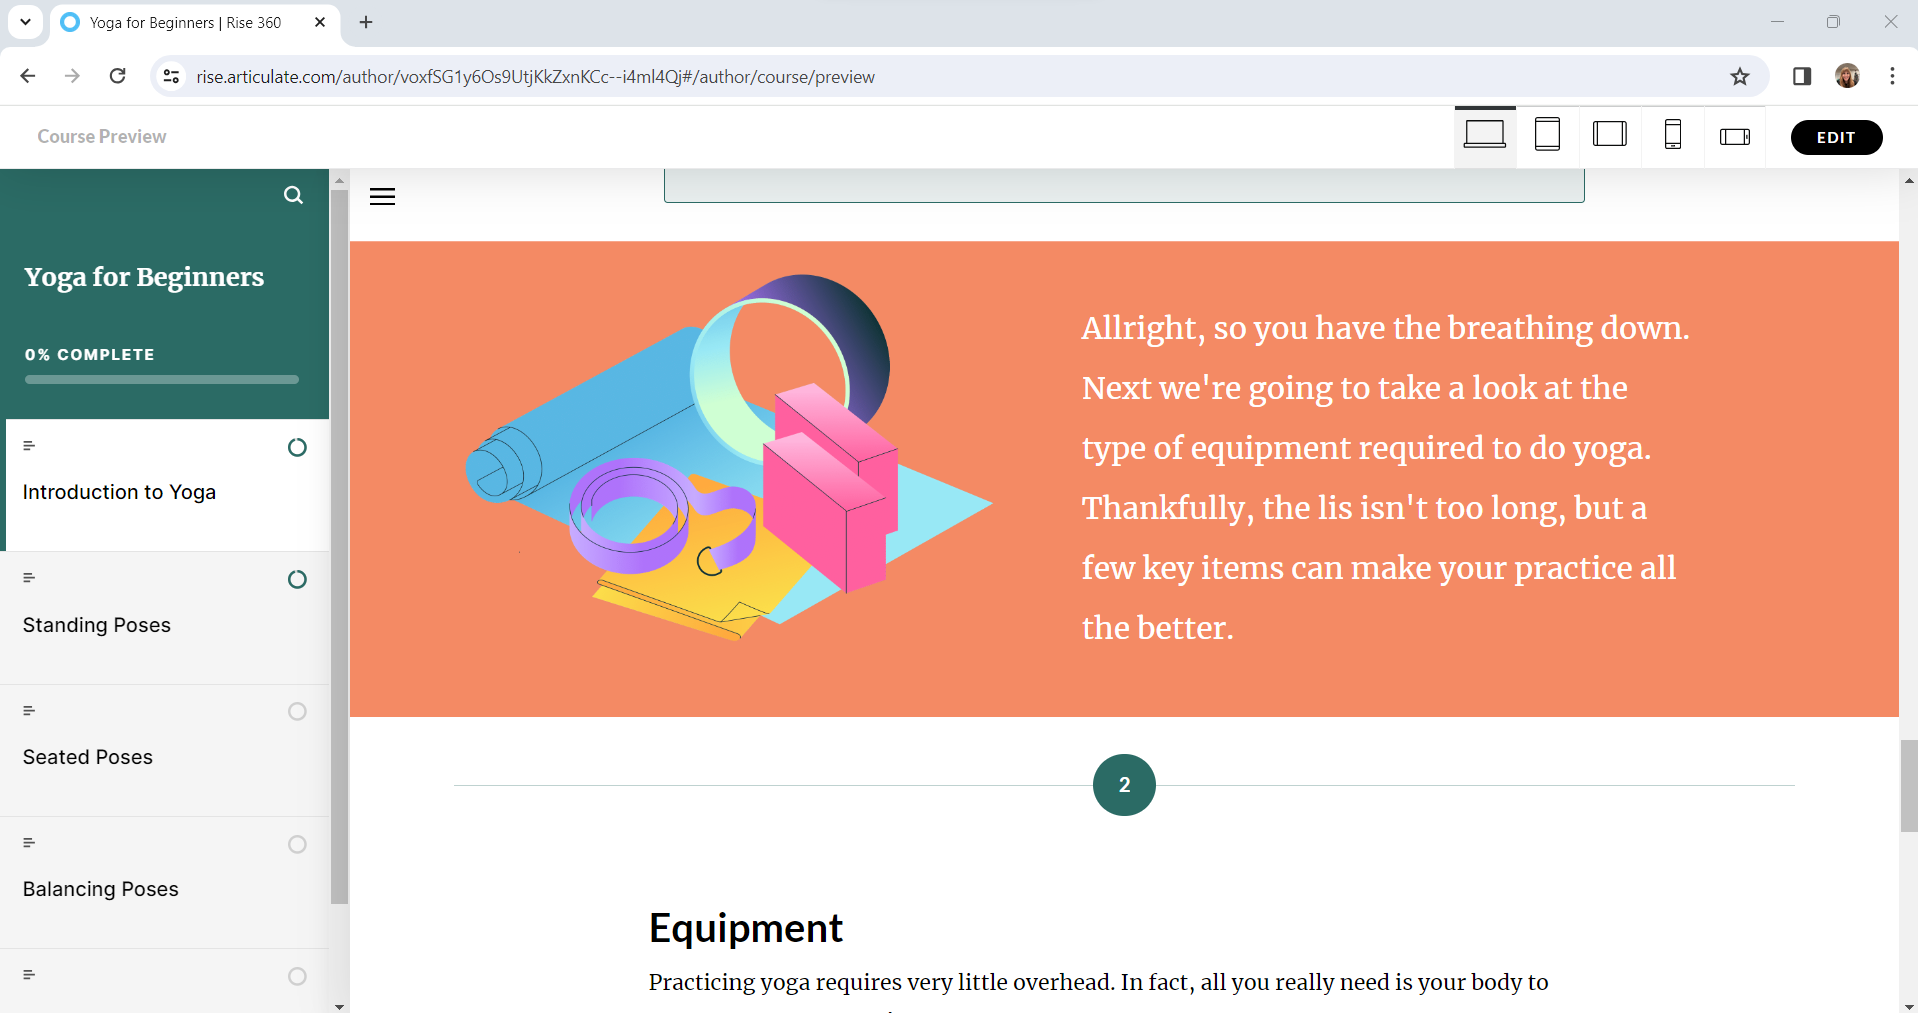Open a new browser tab
Viewport: 1918px width, 1013px height.
(366, 22)
